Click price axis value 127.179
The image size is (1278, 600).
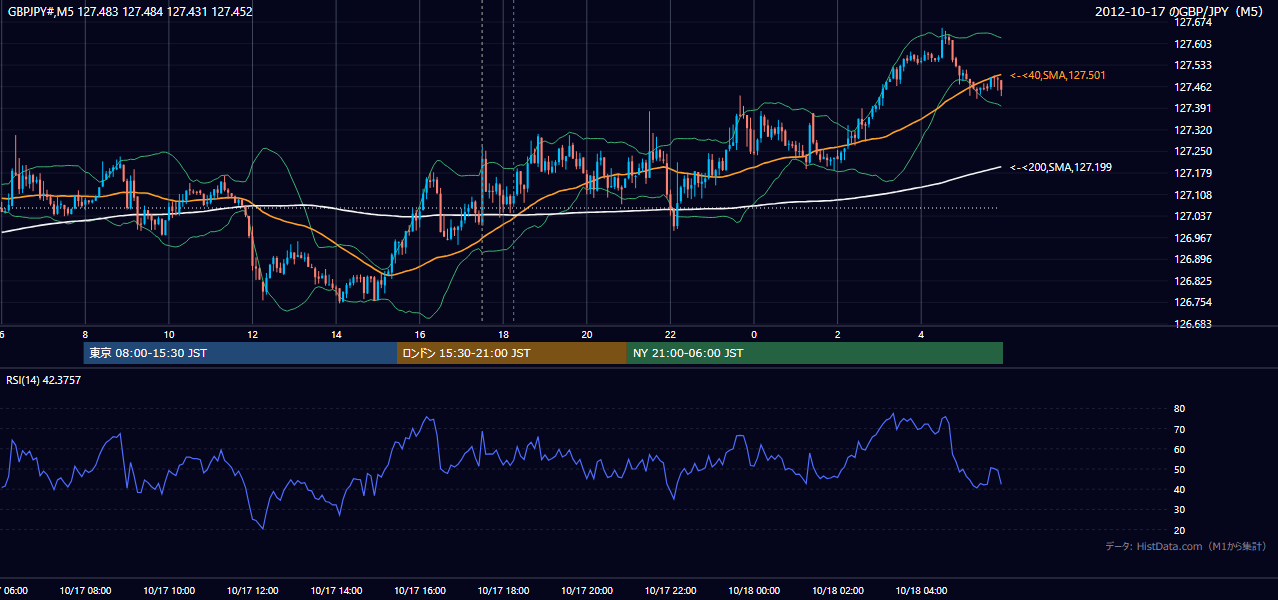(1194, 174)
